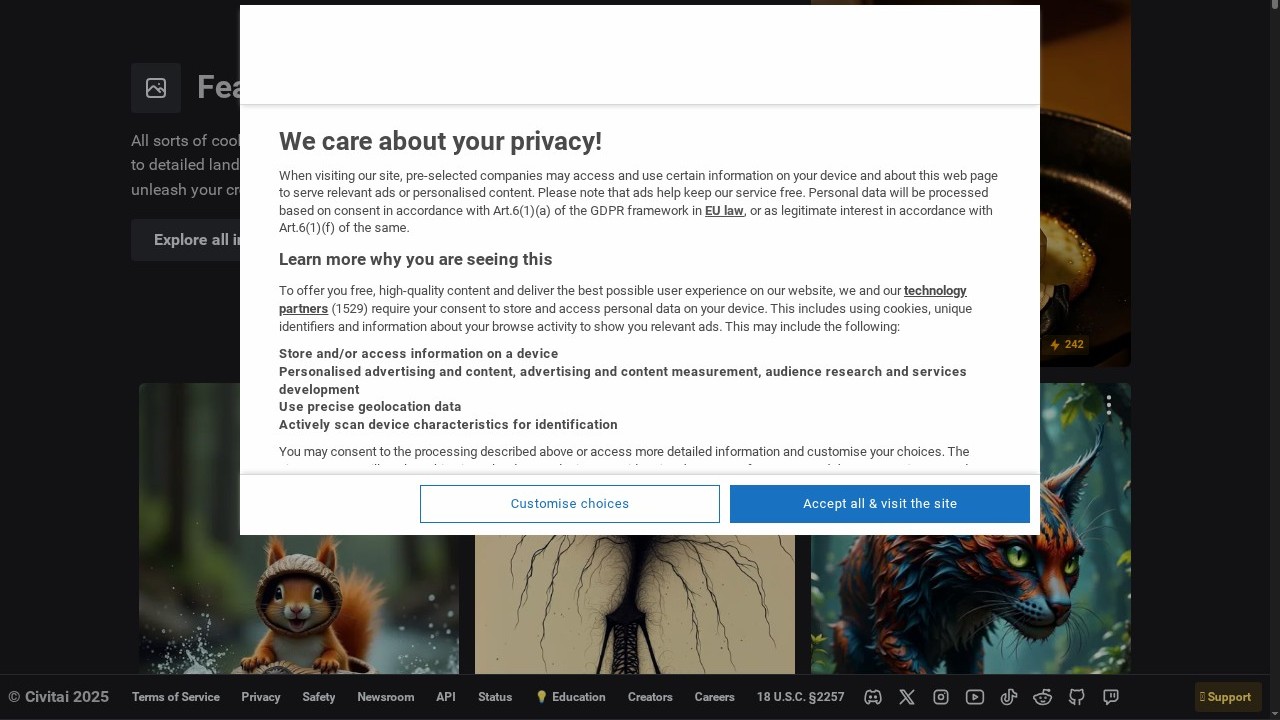This screenshot has height=720, width=1280.
Task: Open the 18 U.S.C. §2257 link
Action: [800, 697]
